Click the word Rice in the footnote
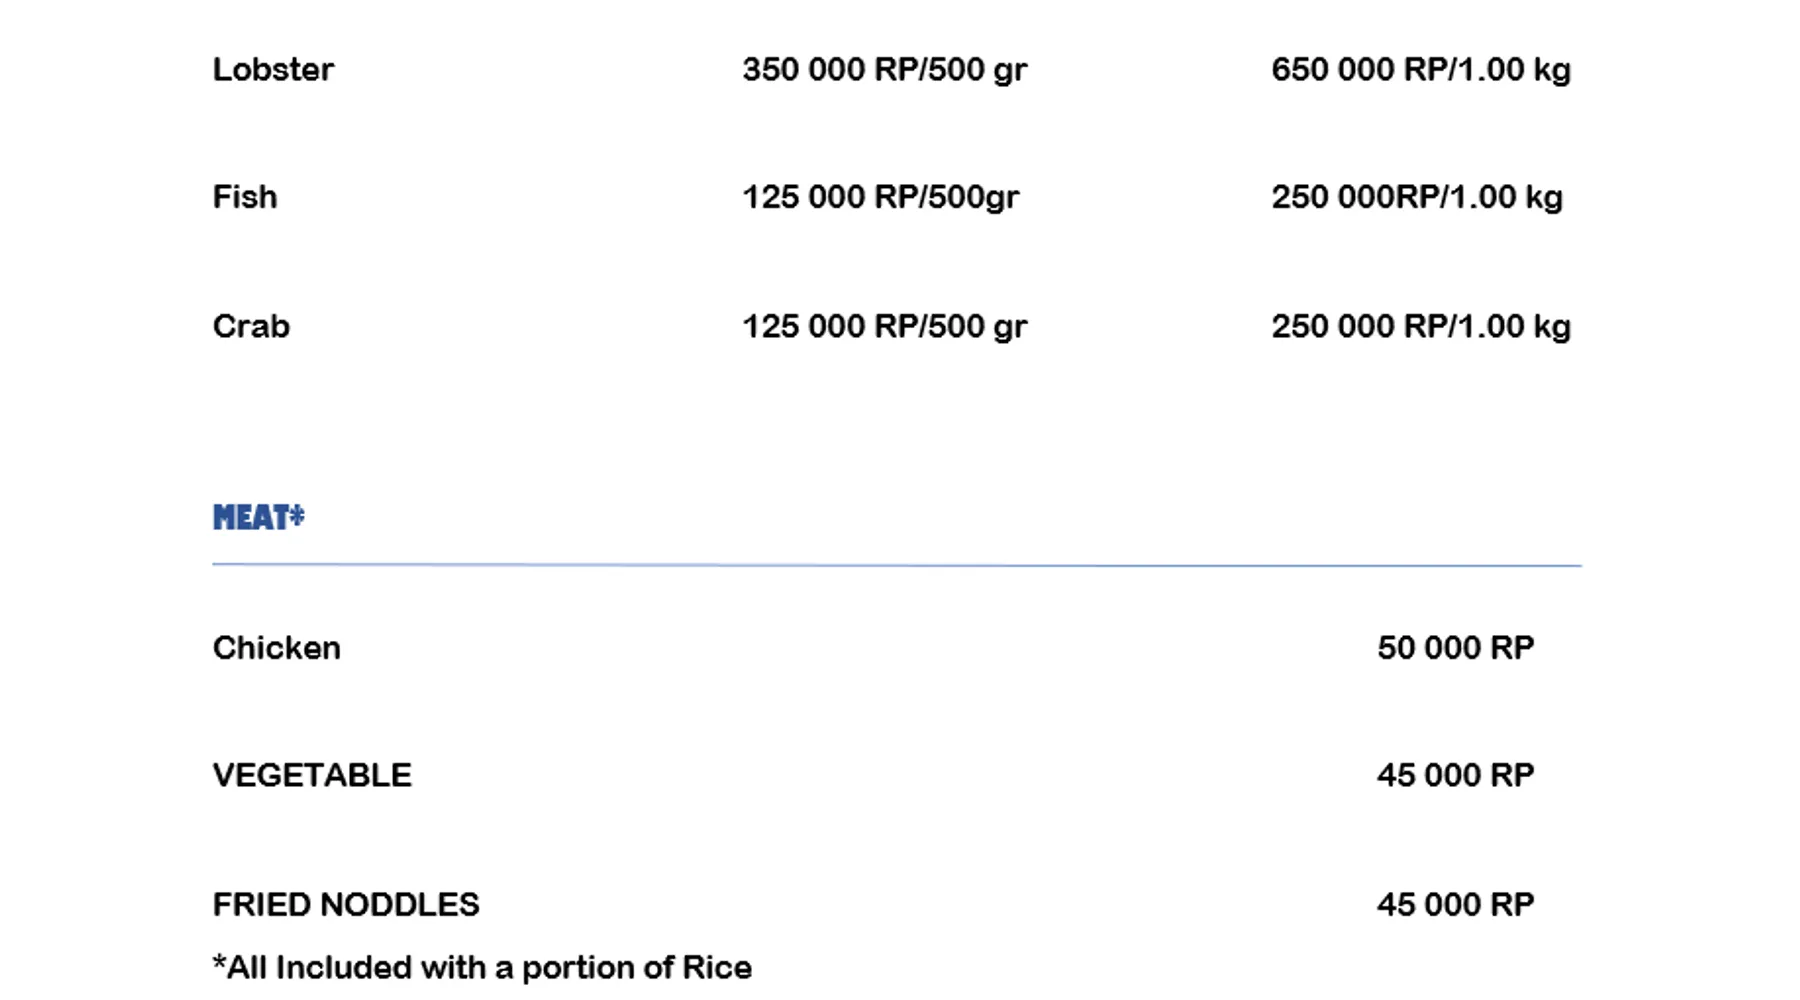Viewport: 1800px width, 1000px height. [716, 968]
